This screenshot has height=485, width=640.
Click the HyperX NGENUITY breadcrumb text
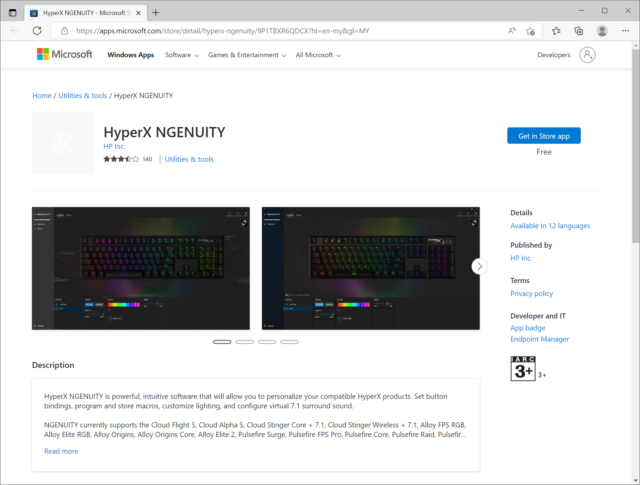[143, 96]
